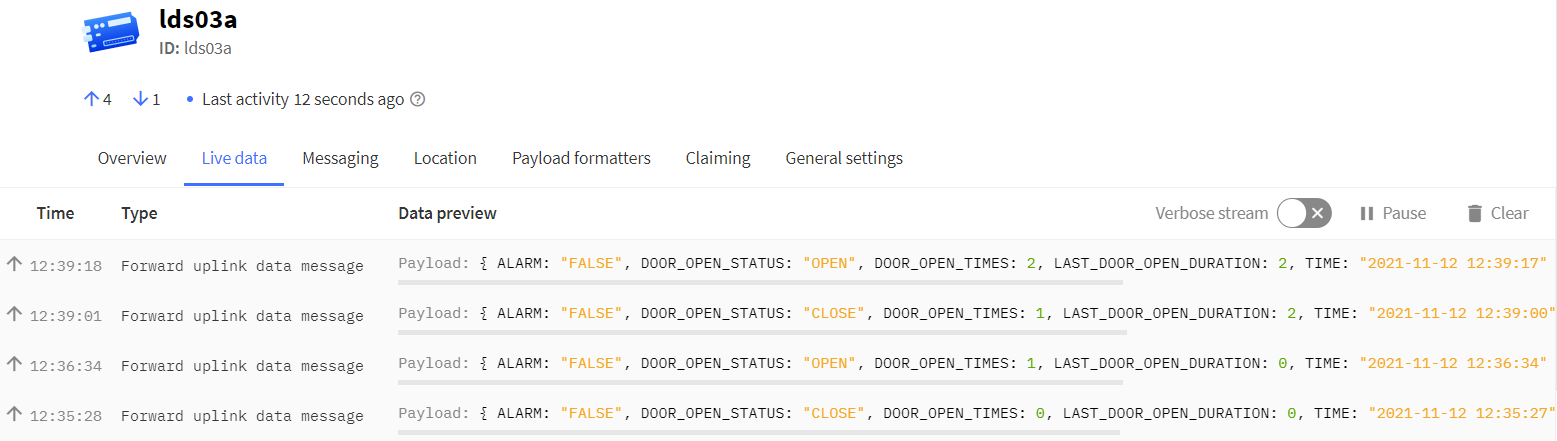Click uplink arrow icon of 12:35:28 event

14,413
